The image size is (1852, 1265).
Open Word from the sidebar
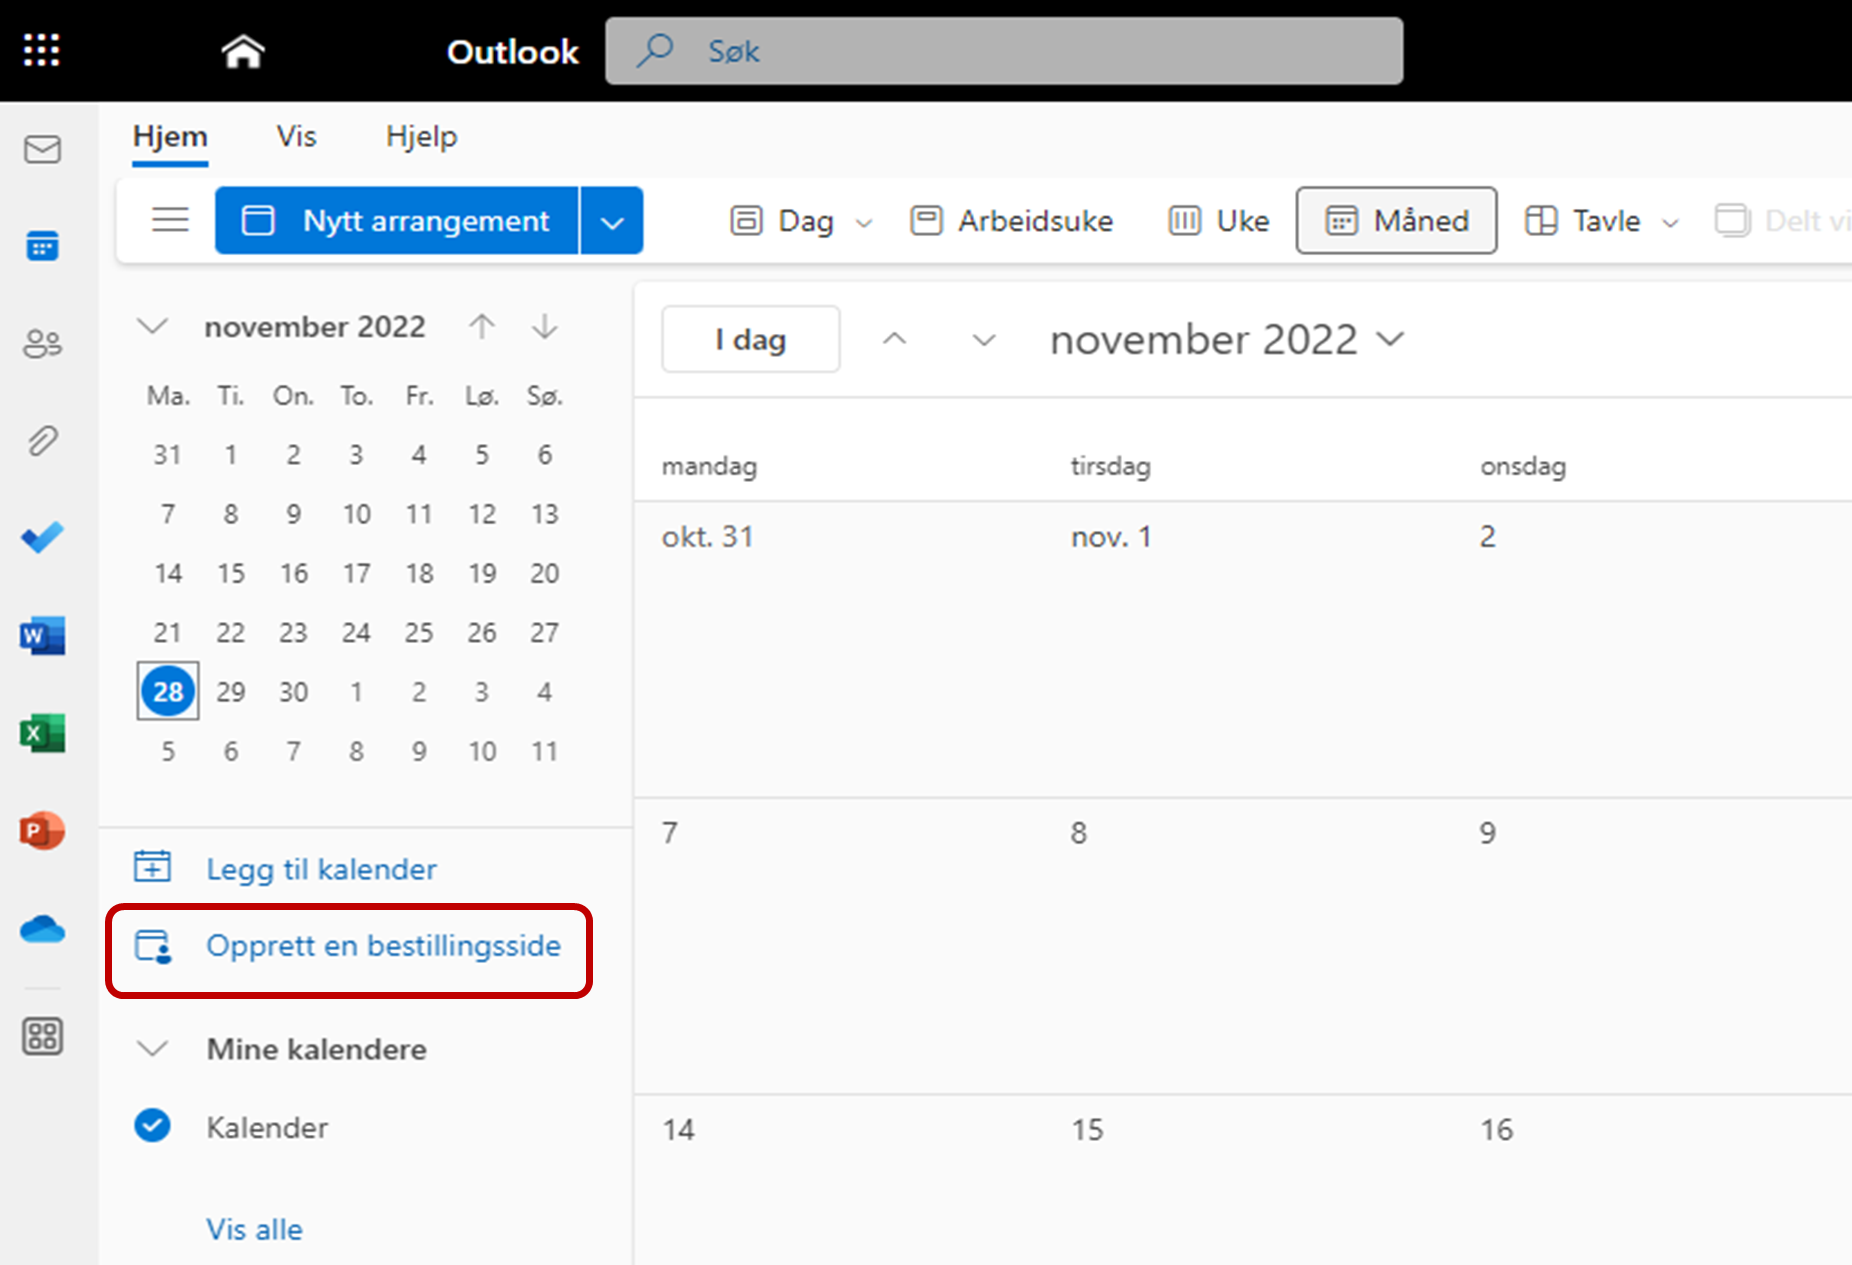click(x=42, y=636)
